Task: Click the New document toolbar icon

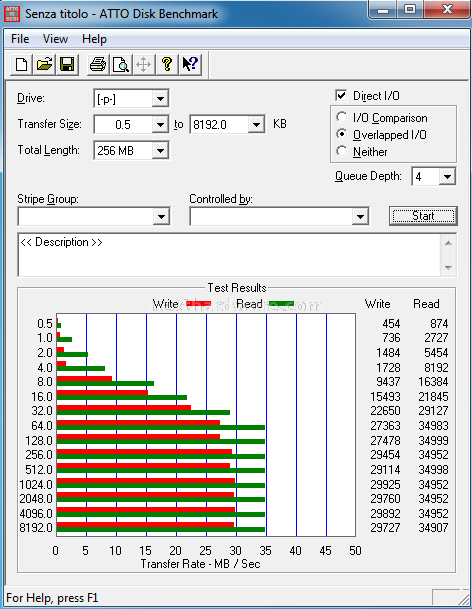Action: click(21, 64)
